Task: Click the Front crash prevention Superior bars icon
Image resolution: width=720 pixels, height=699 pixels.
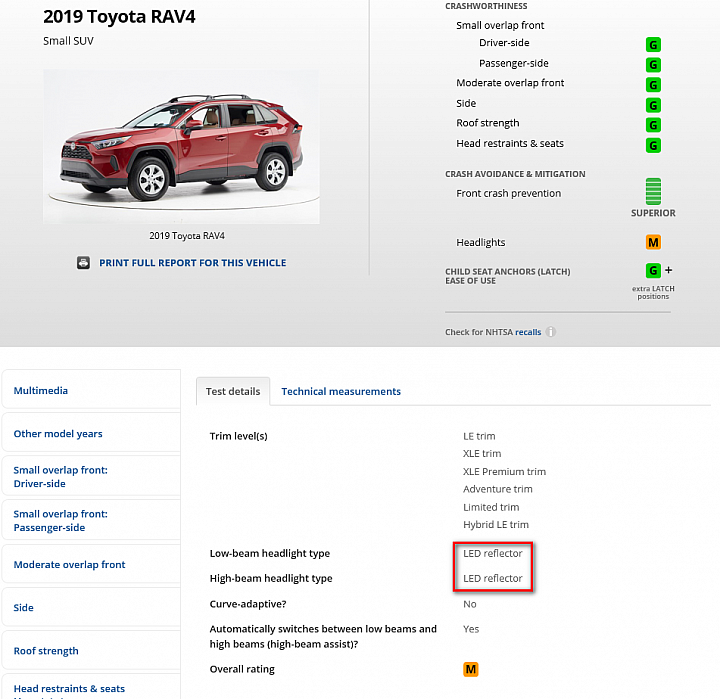Action: click(653, 192)
